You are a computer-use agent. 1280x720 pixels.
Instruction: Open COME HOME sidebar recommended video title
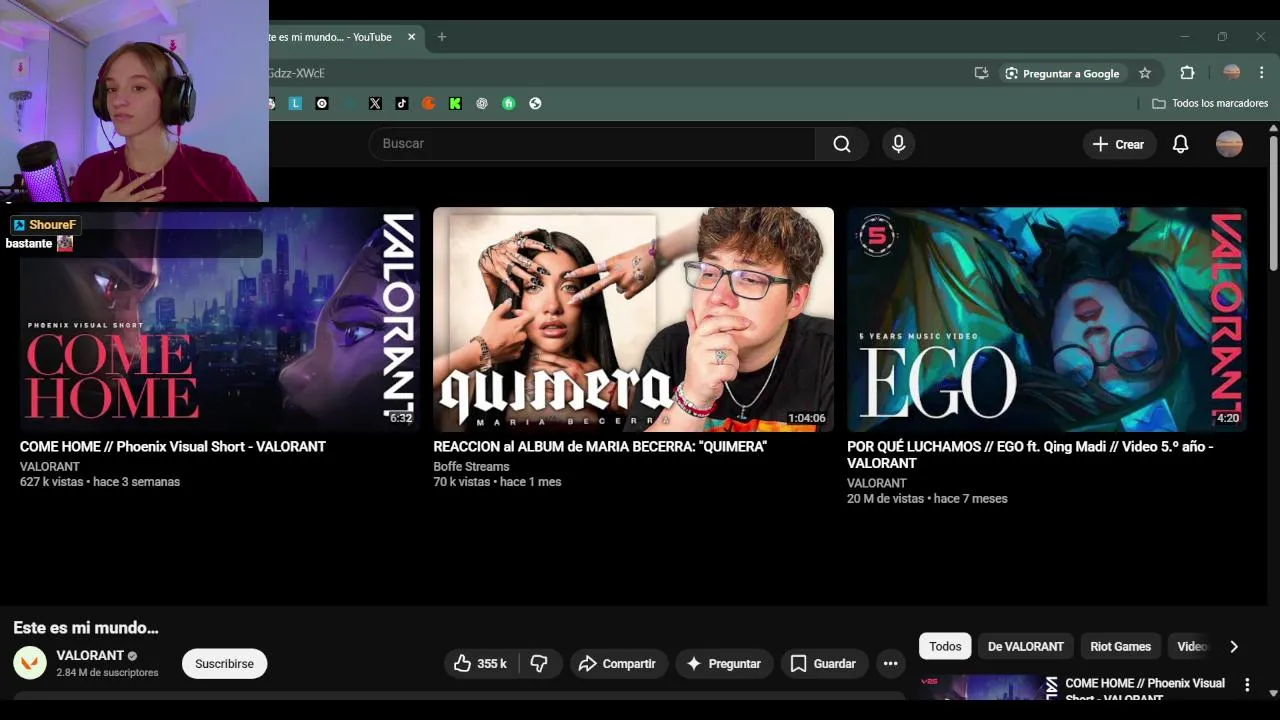coord(1145,688)
